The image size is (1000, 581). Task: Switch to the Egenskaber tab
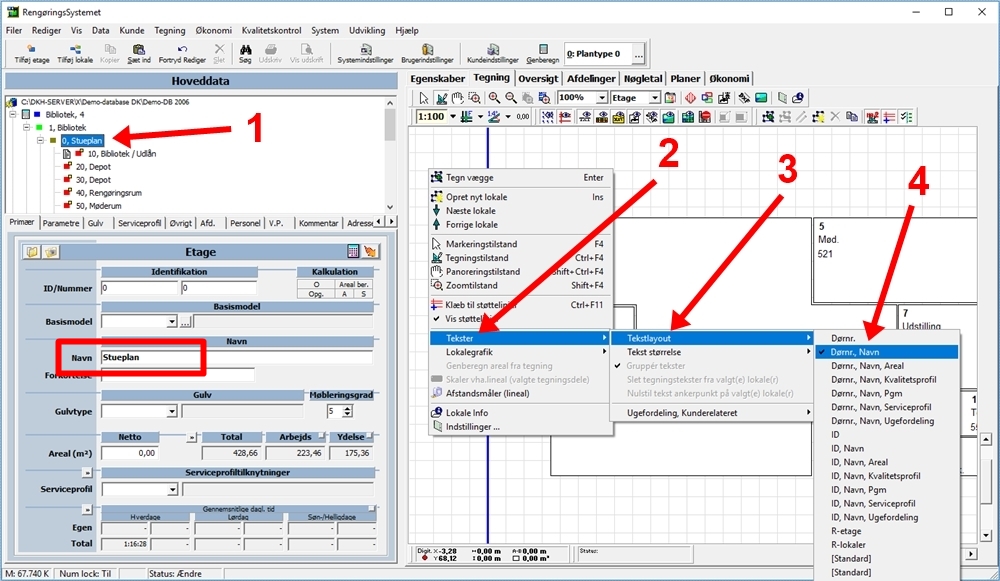click(x=437, y=78)
